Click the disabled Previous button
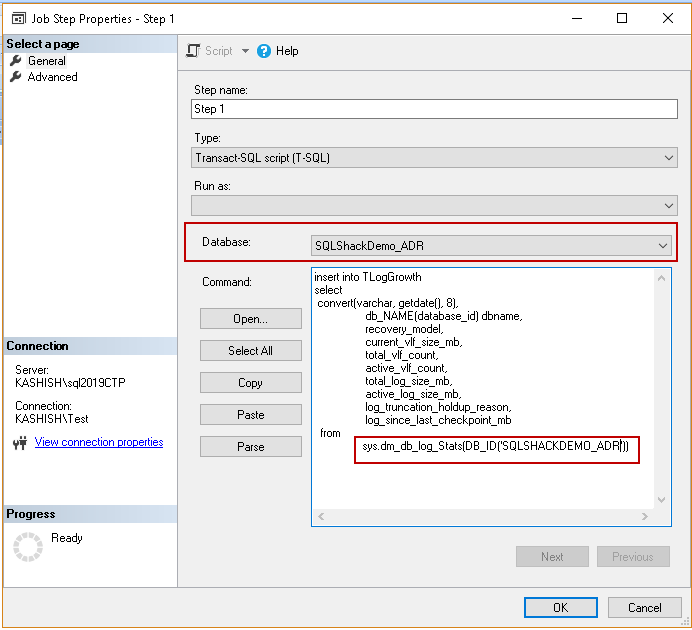This screenshot has height=630, width=692. point(633,557)
